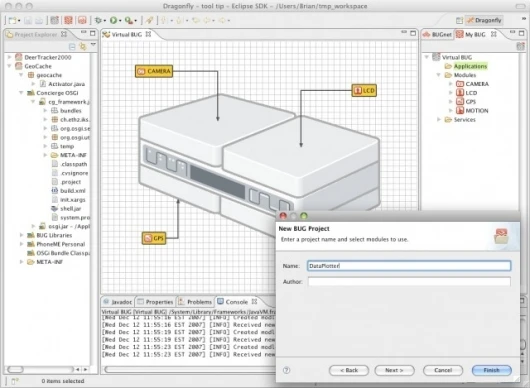Screen dimensions: 530x388
Task: Click the pencil/wand toolbar icon
Action: 149,21
